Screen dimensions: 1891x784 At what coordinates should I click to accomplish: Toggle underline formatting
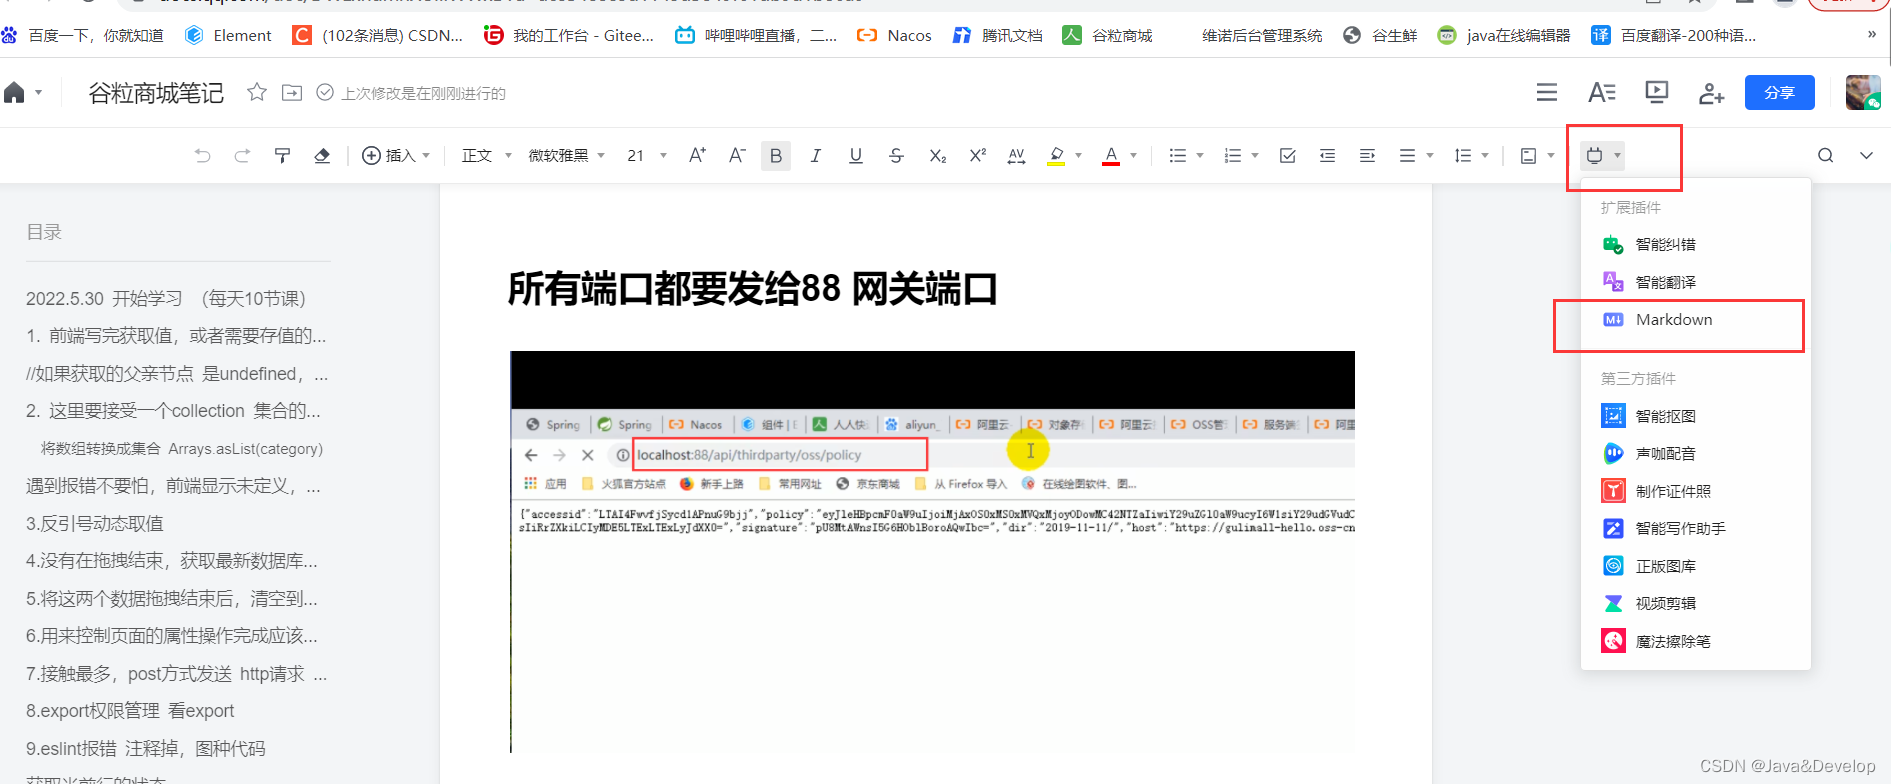[856, 155]
